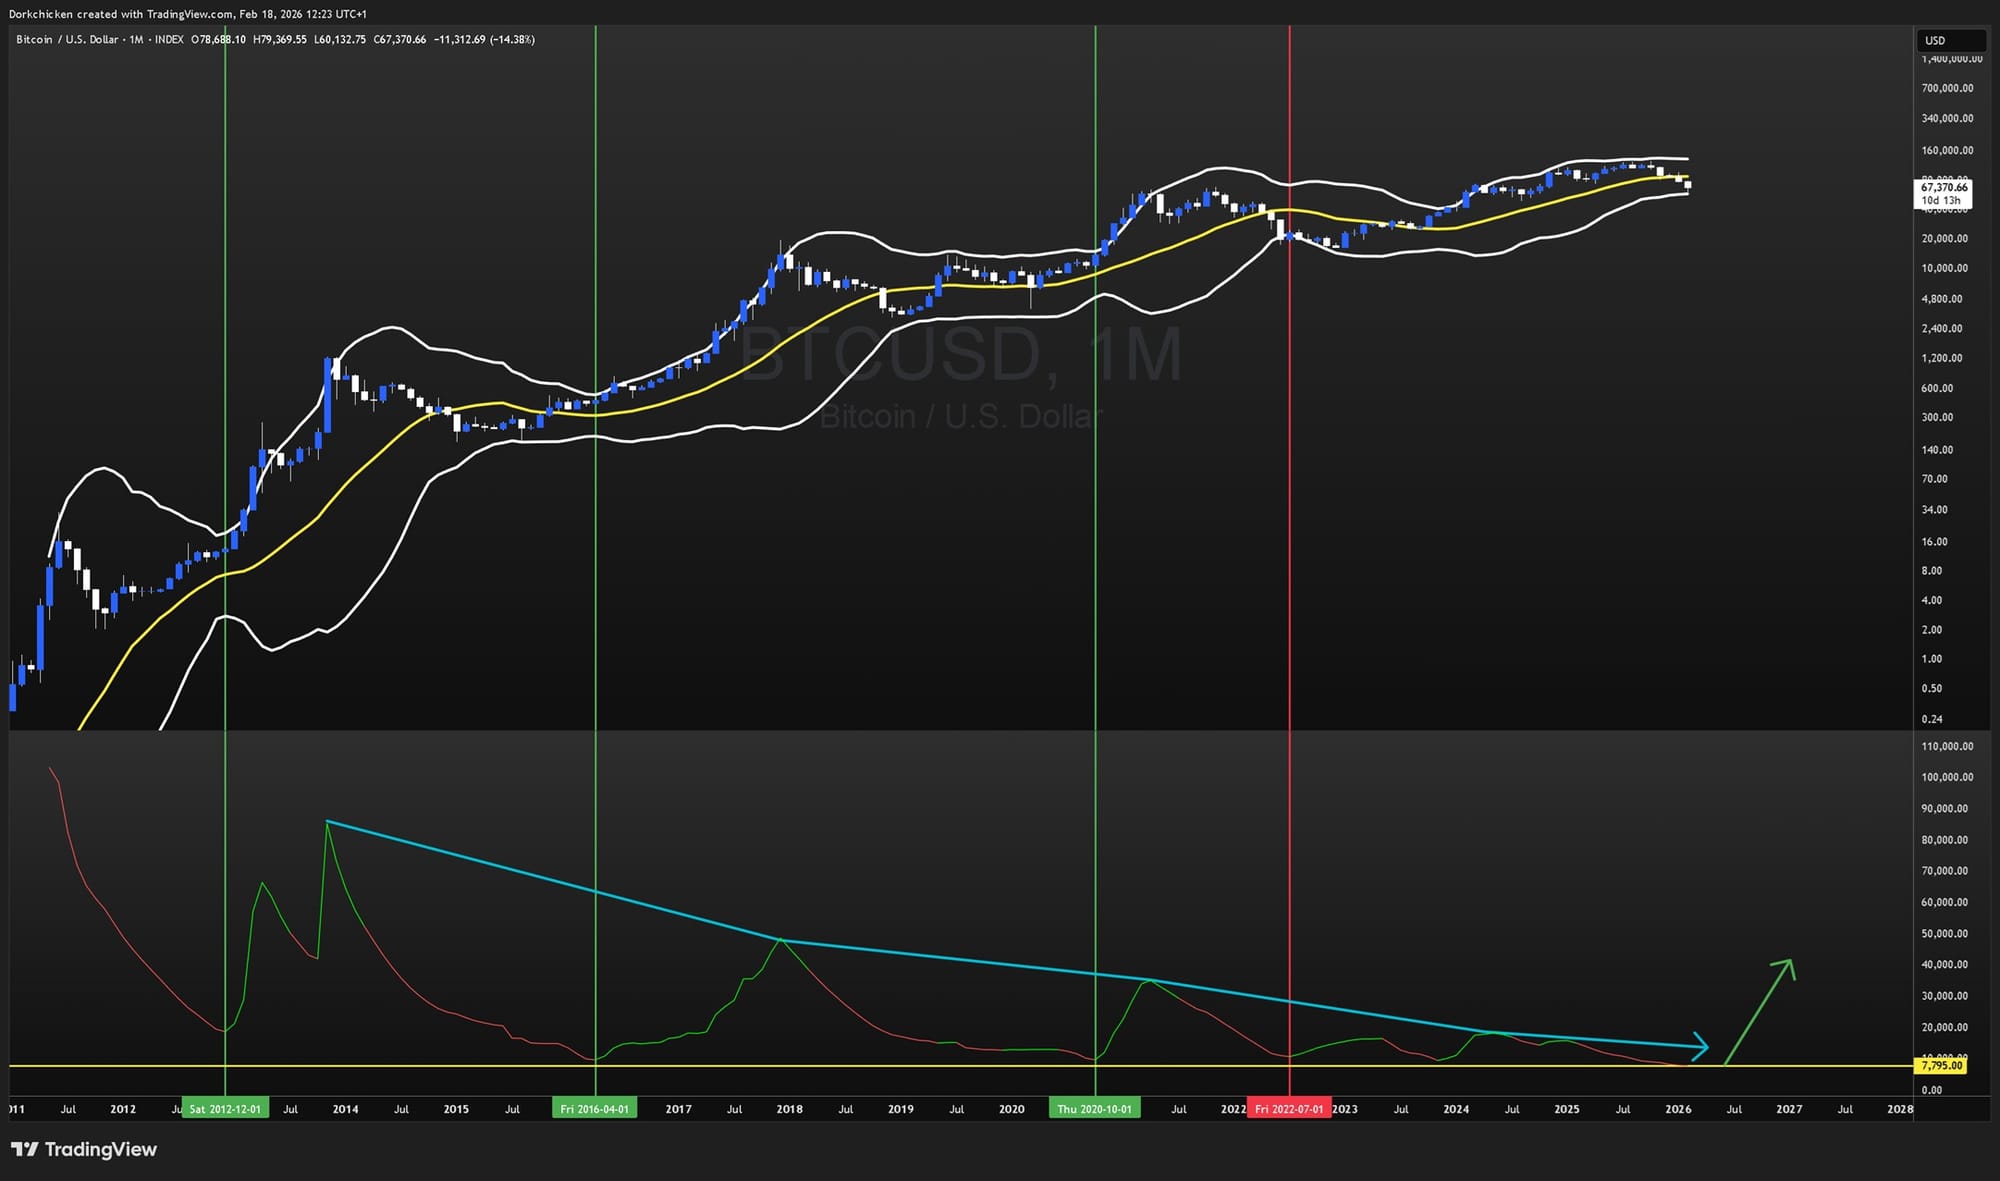Click the 2024 label on the time axis

(1456, 1109)
